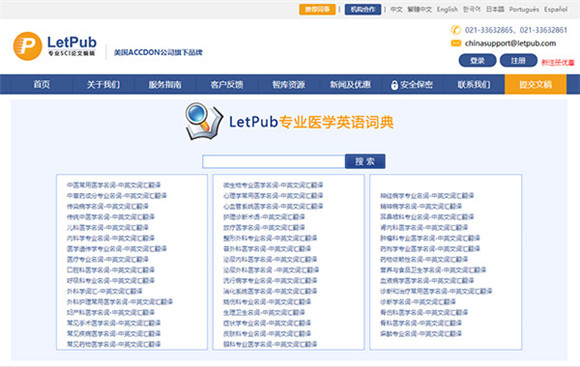The height and width of the screenshot is (367, 580).
Task: Open 心理学常用医学名词 vocabulary link
Action: click(x=273, y=196)
